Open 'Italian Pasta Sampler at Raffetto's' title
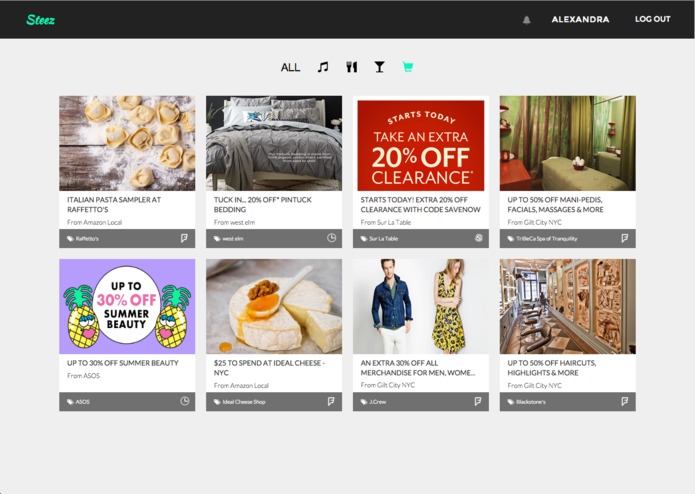This screenshot has width=695, height=494. [x=114, y=205]
